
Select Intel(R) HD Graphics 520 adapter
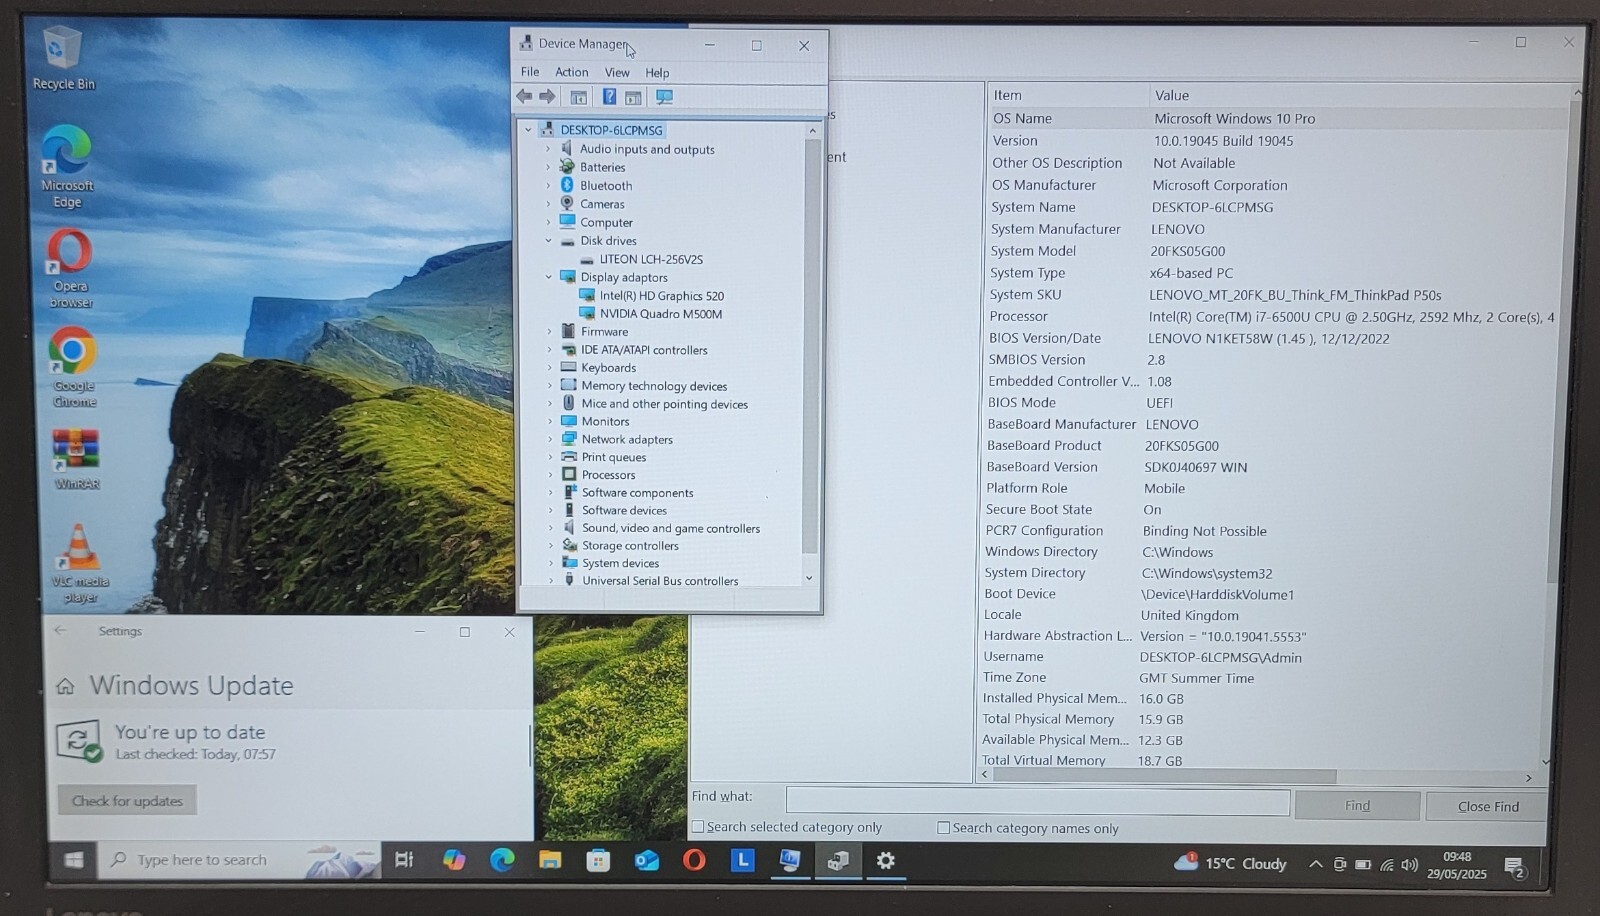(x=662, y=296)
